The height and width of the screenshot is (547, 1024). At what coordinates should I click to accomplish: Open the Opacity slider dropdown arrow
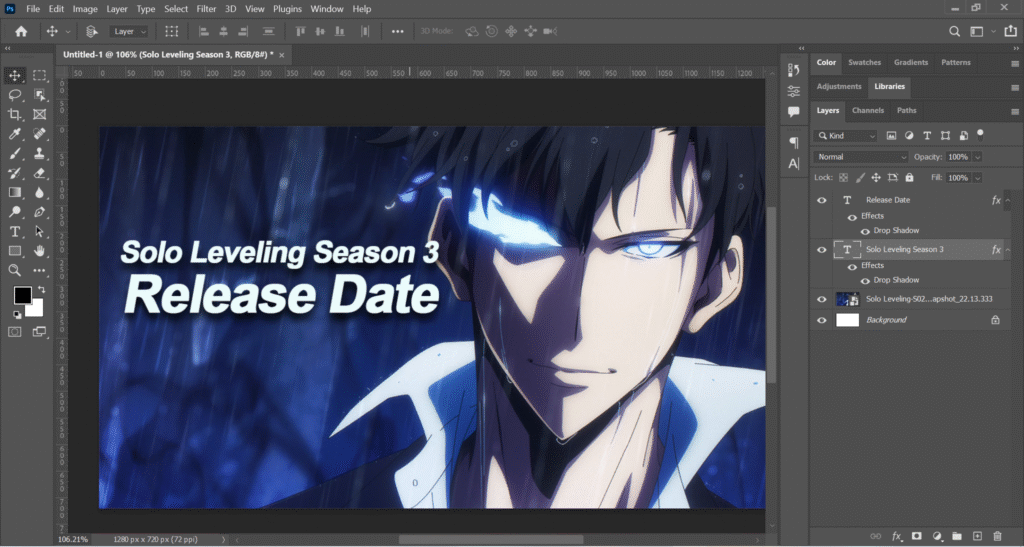pyautogui.click(x=978, y=157)
